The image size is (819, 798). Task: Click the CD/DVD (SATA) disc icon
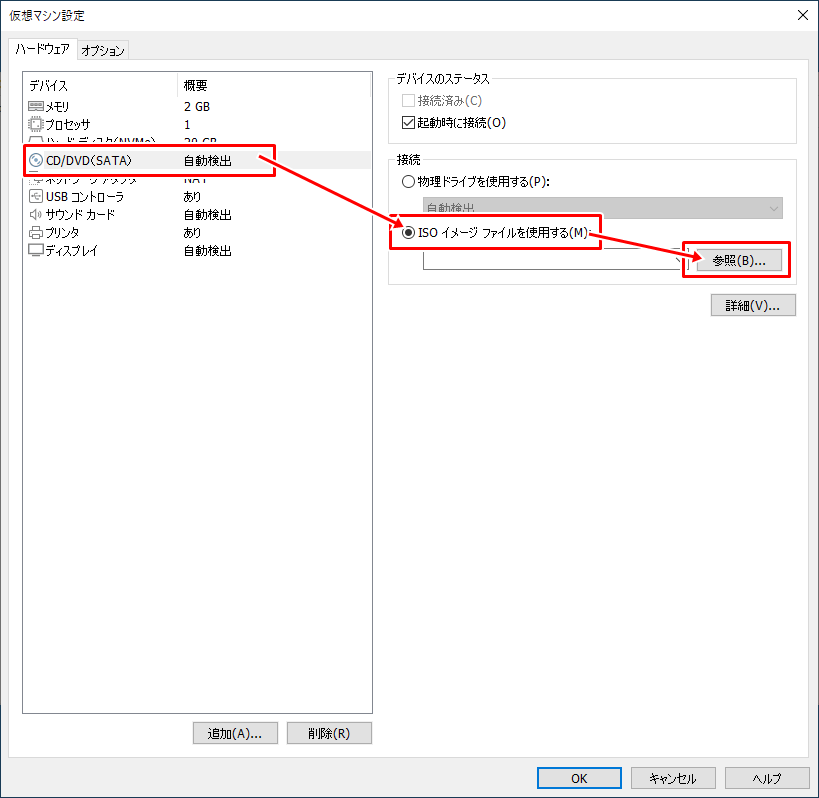click(x=36, y=161)
